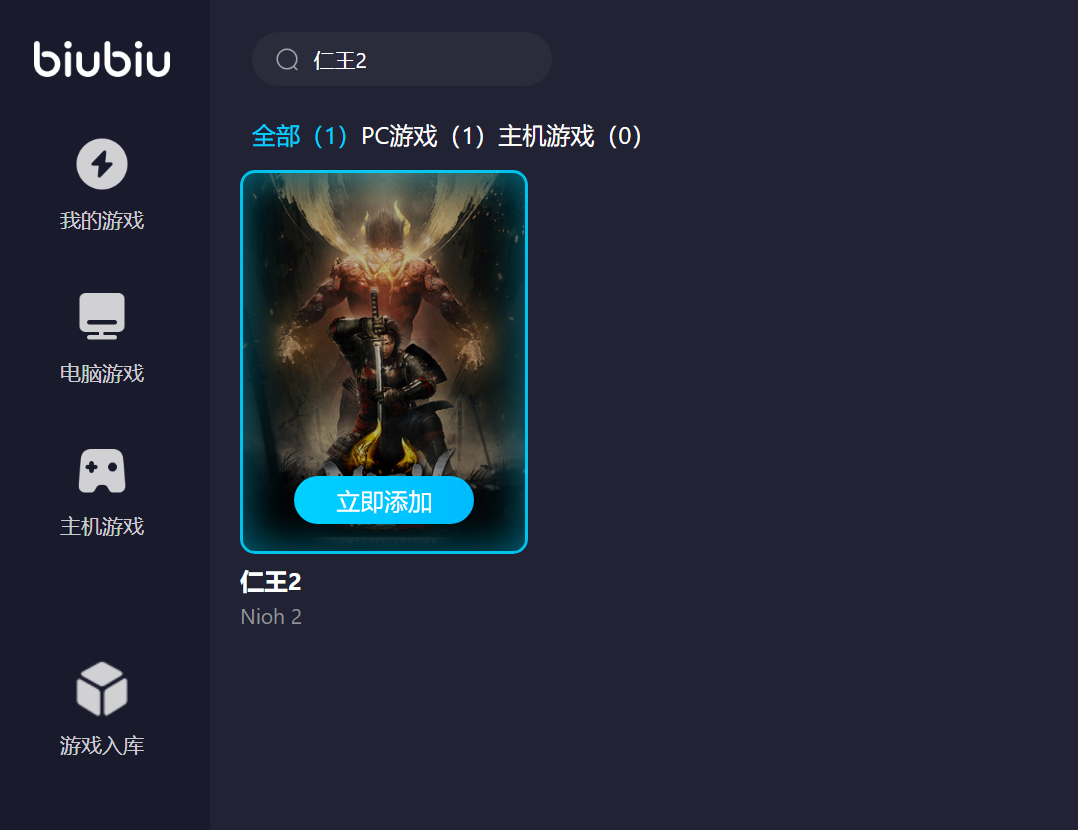Focus the search field containing 仁王2

(402, 60)
